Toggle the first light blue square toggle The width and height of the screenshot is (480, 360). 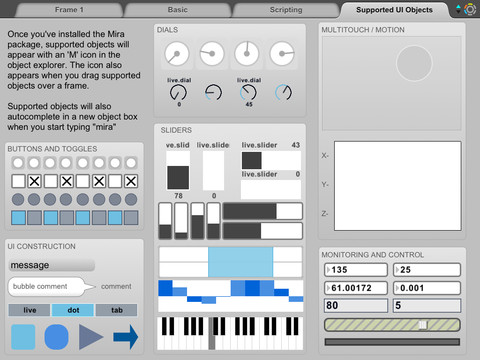[x=18, y=218]
